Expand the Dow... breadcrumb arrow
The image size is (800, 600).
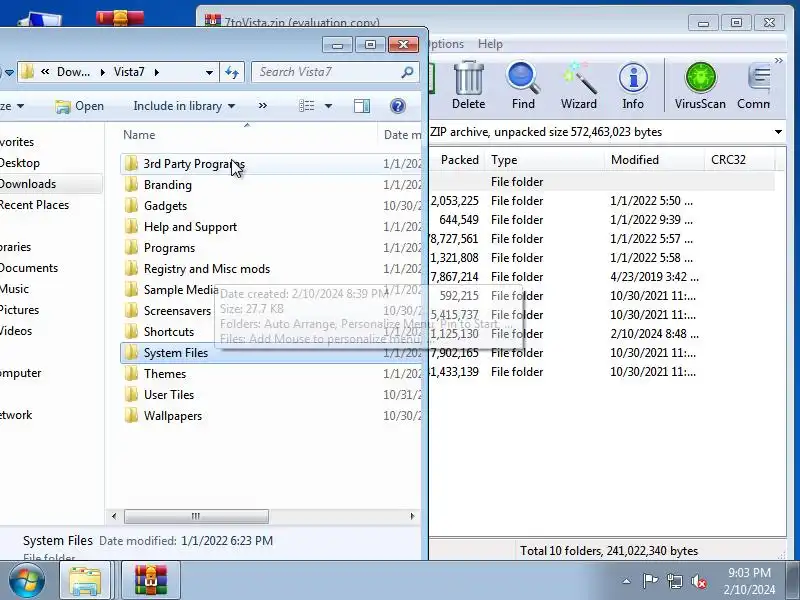point(103,72)
